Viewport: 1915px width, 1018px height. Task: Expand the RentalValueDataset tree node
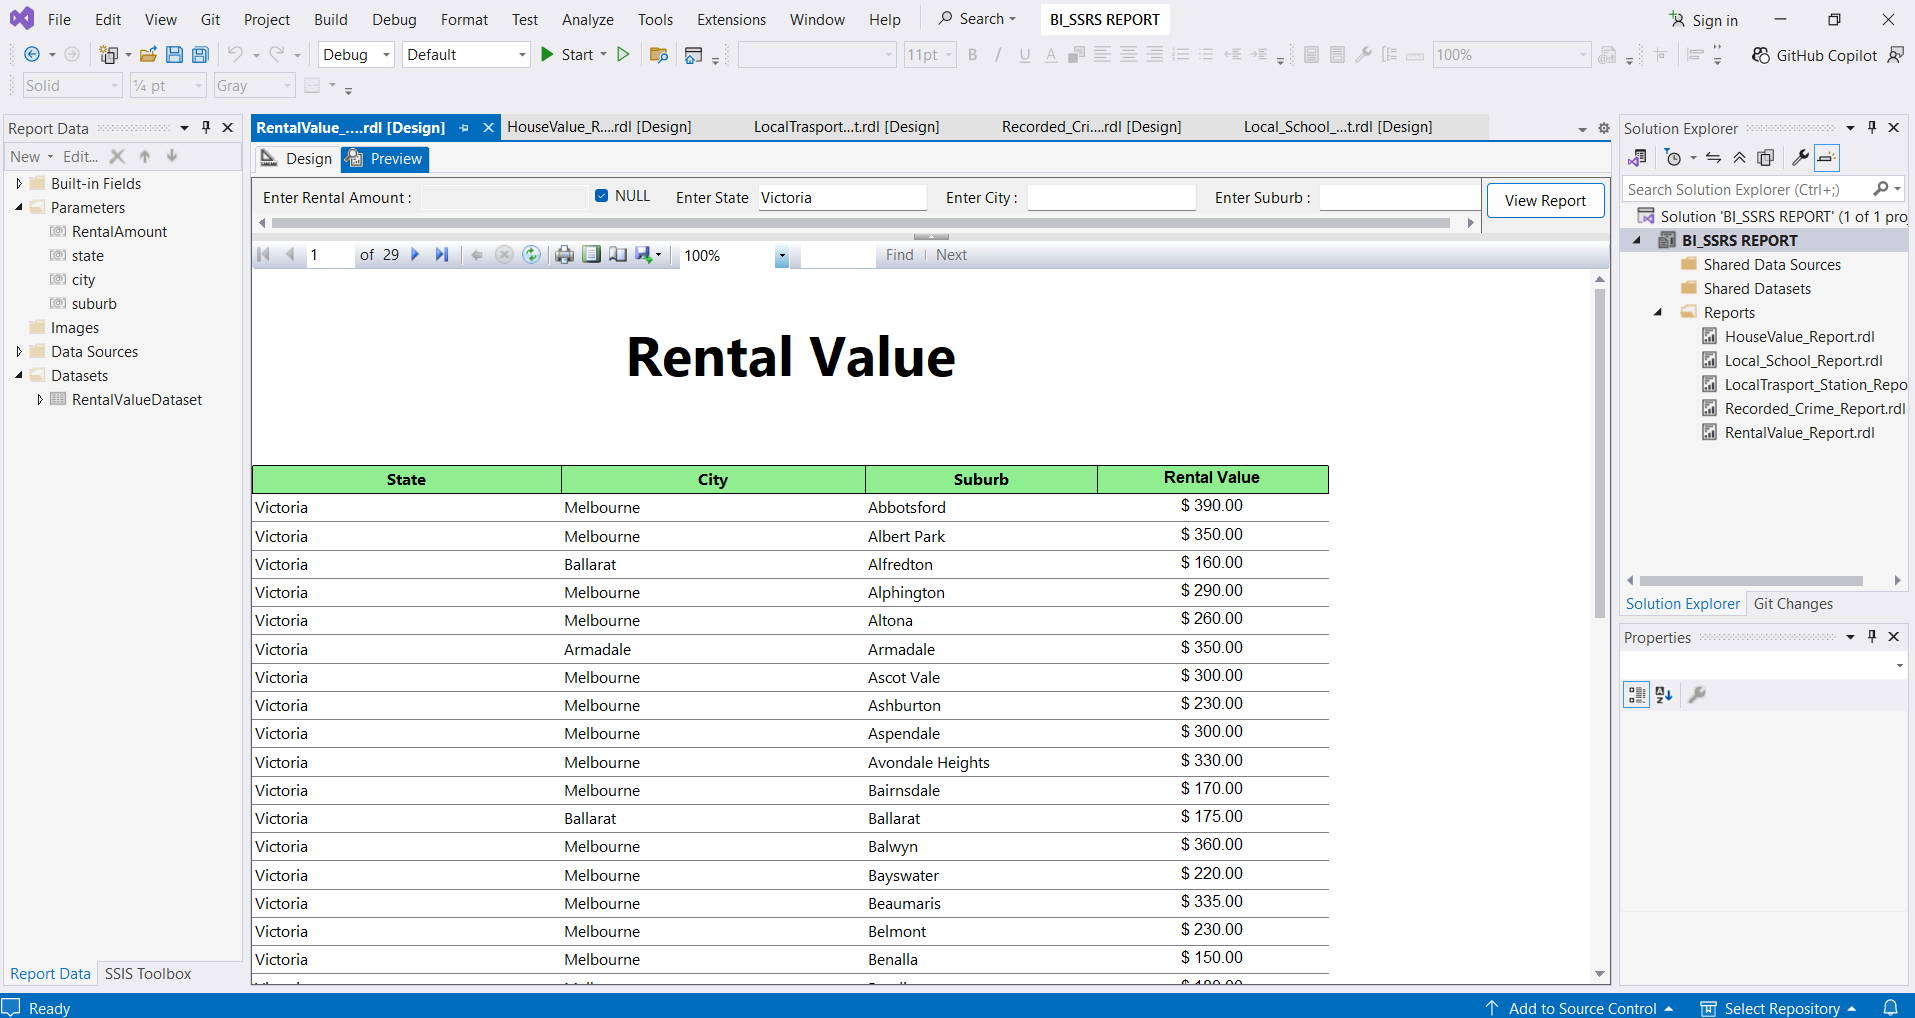[x=40, y=400]
